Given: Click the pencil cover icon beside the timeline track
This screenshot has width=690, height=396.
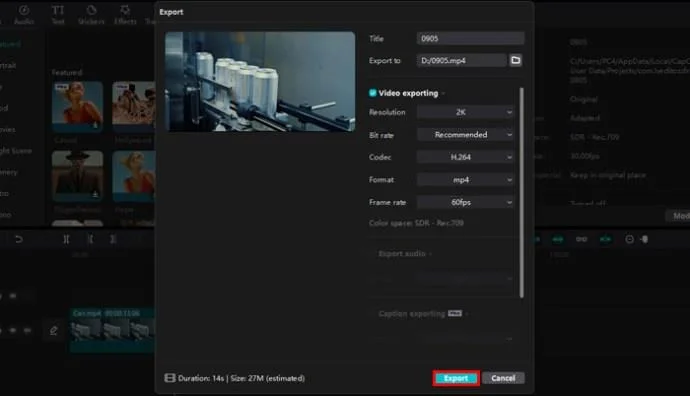Looking at the screenshot, I should point(54,330).
